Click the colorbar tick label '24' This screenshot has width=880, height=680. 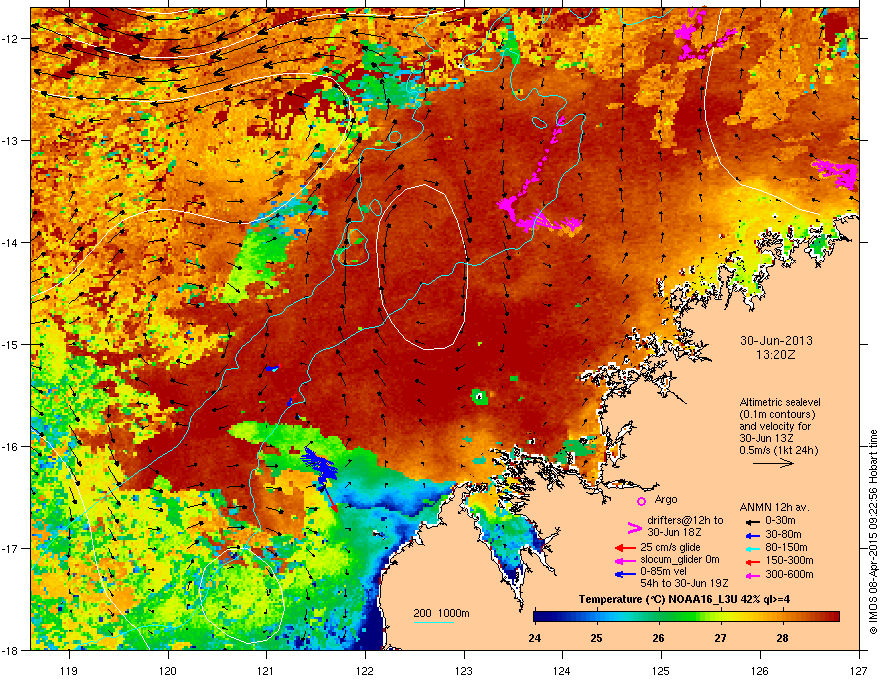535,638
